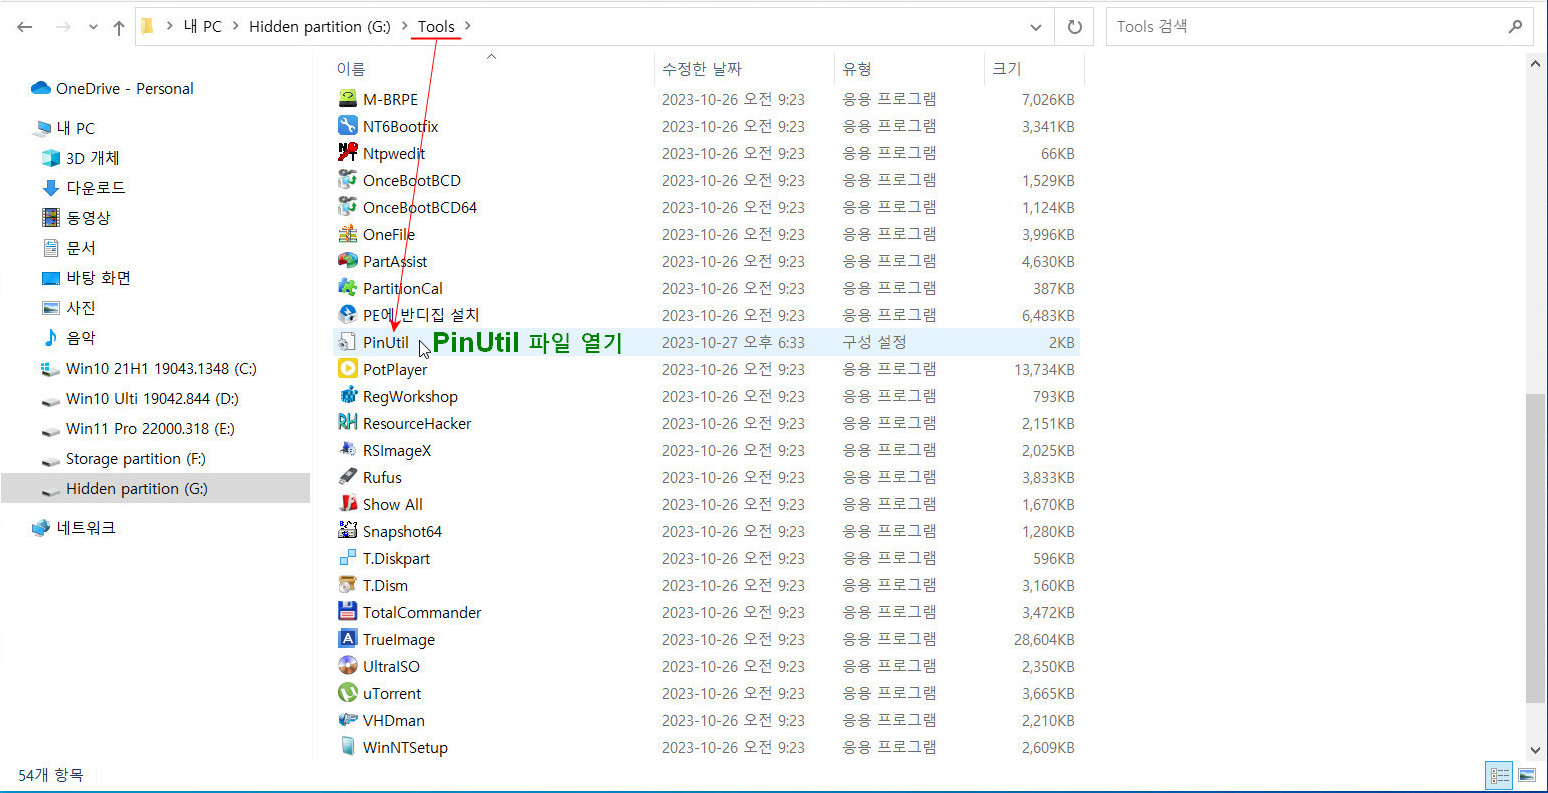Select 네트워크 in navigation pane

click(86, 527)
